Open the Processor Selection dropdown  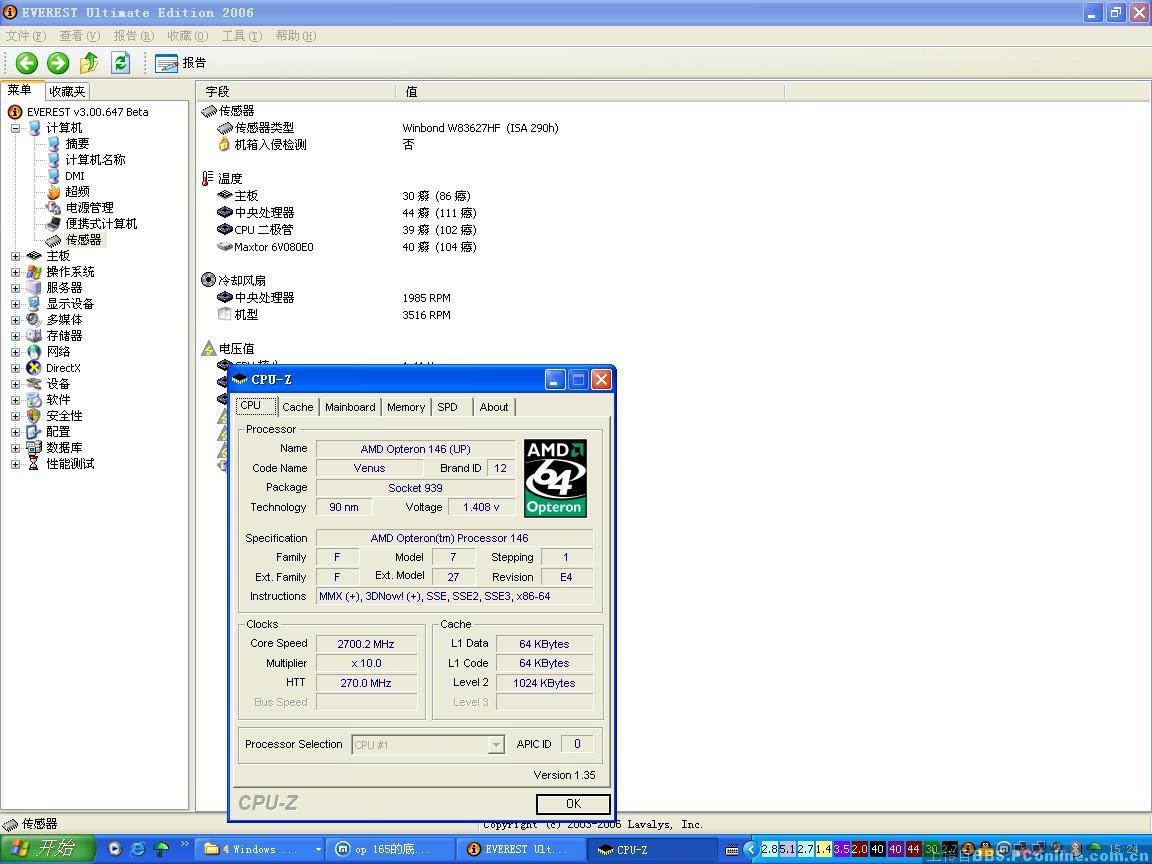pos(496,745)
